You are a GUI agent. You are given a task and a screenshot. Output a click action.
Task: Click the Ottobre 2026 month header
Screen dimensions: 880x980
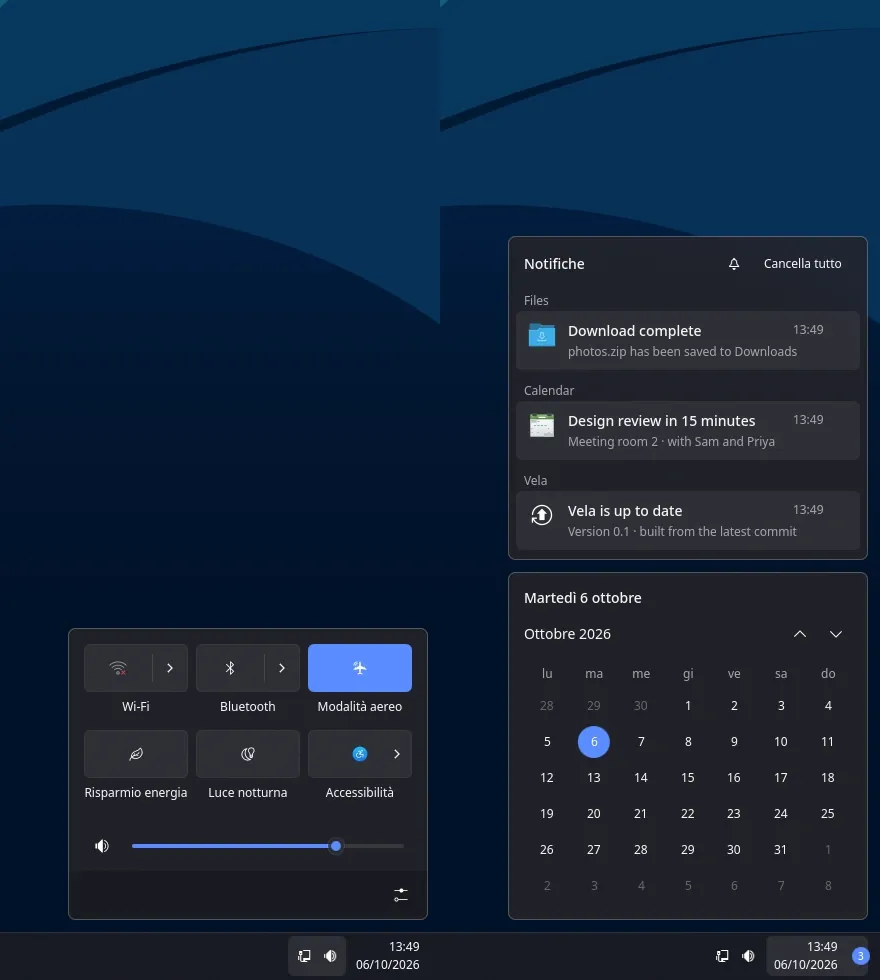(568, 634)
